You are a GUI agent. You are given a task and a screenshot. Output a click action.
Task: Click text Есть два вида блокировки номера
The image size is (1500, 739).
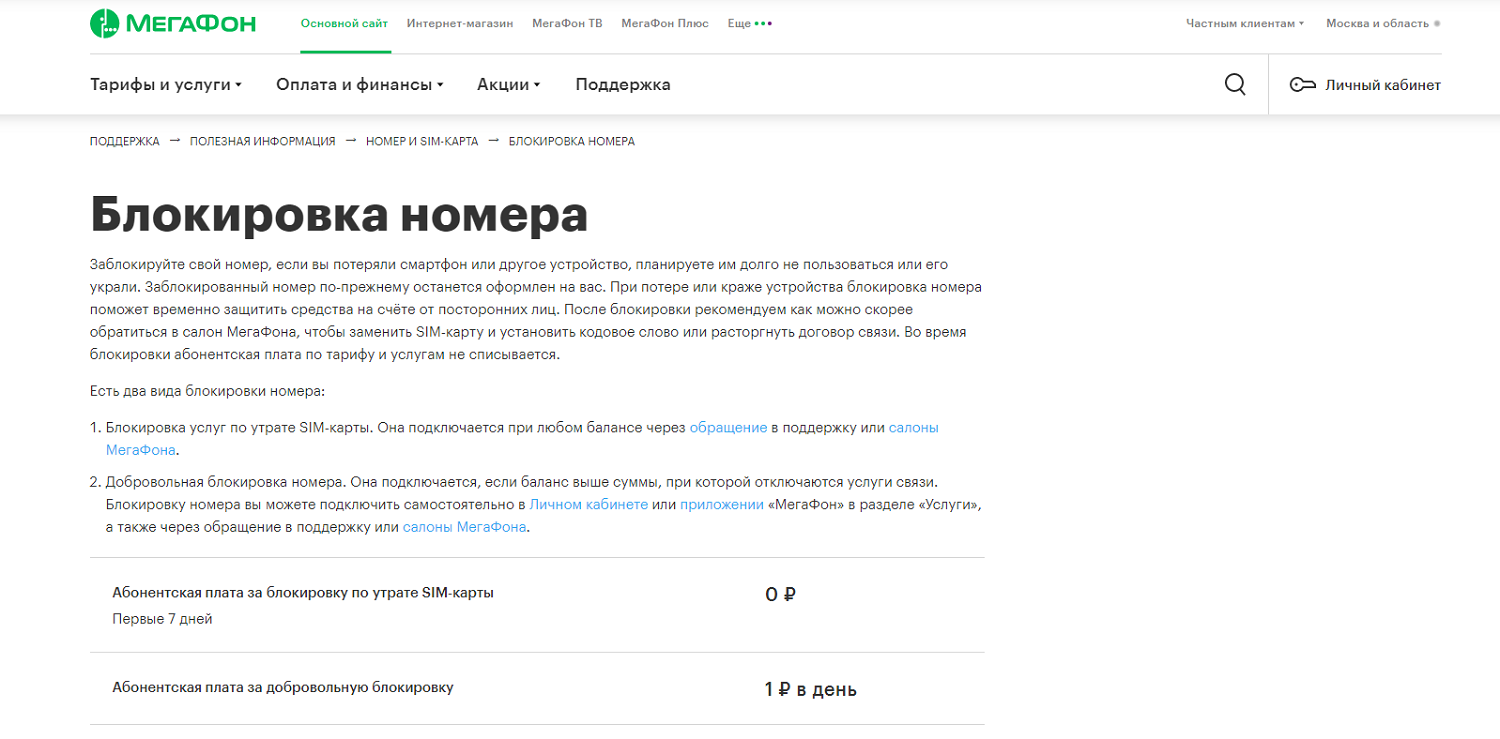coord(208,390)
